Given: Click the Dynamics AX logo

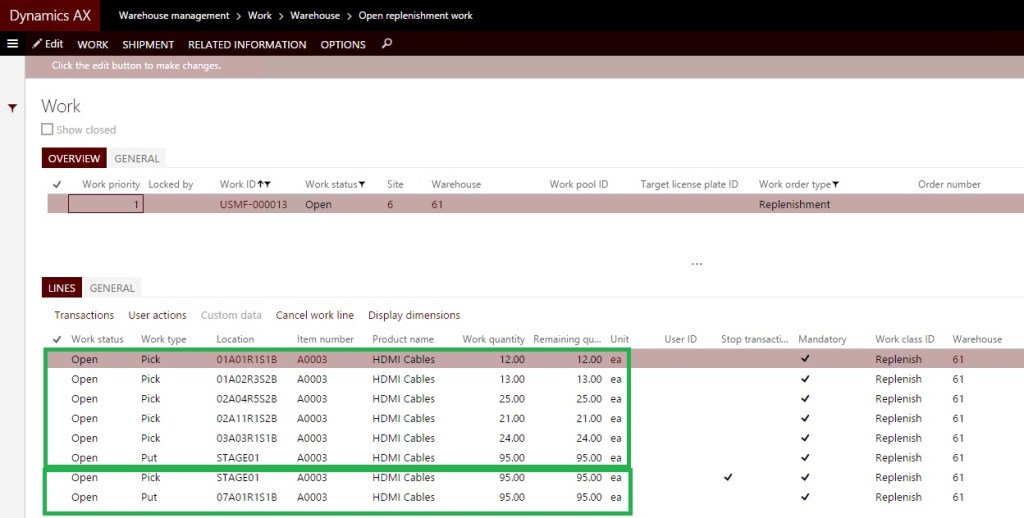Looking at the screenshot, I should [x=48, y=15].
